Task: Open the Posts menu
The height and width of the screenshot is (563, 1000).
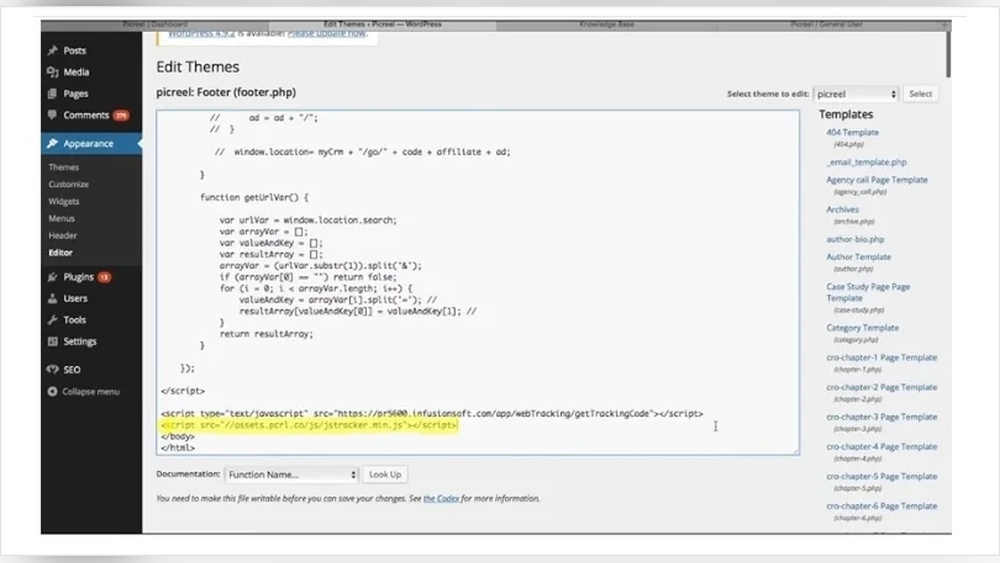Action: coord(75,50)
